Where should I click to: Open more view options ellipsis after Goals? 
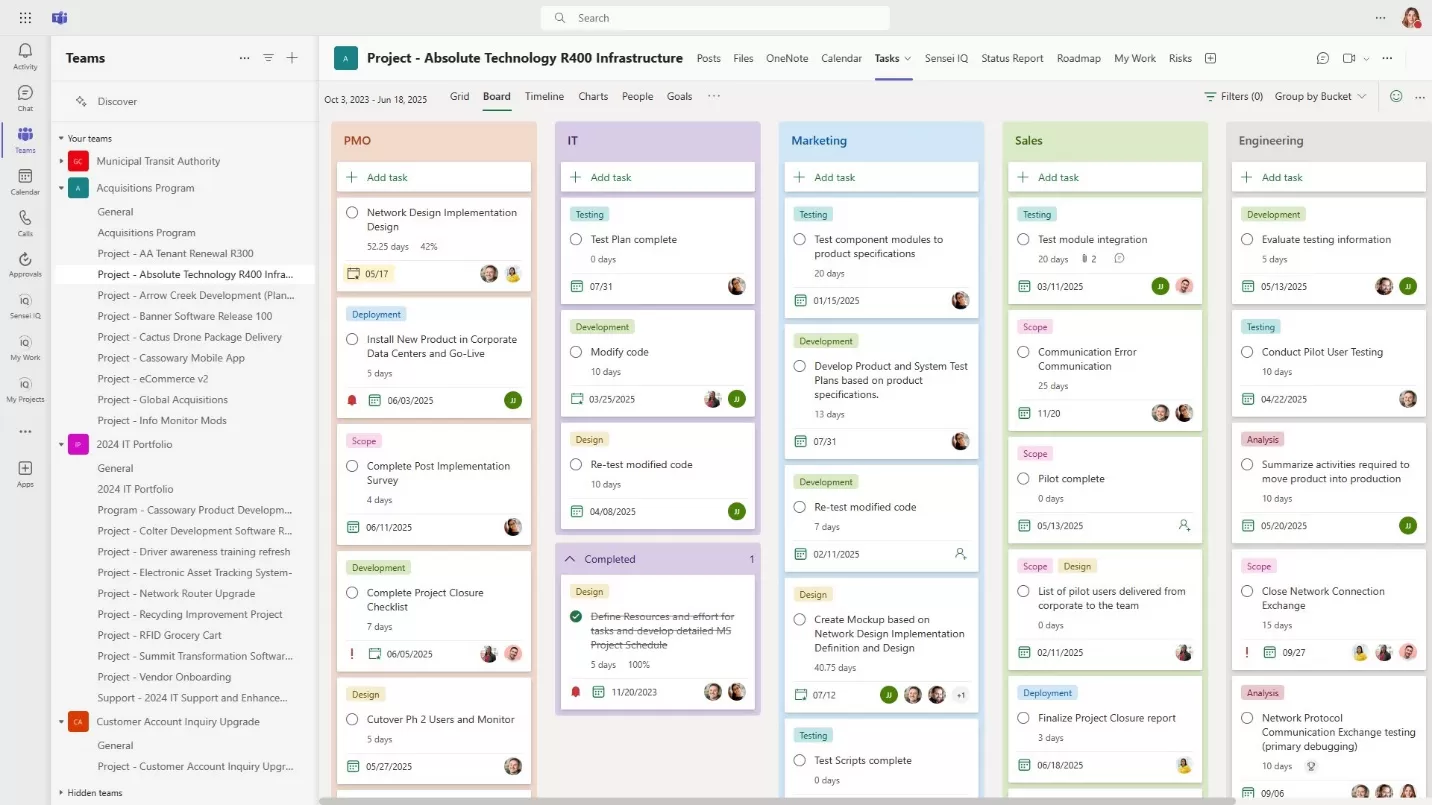click(713, 96)
